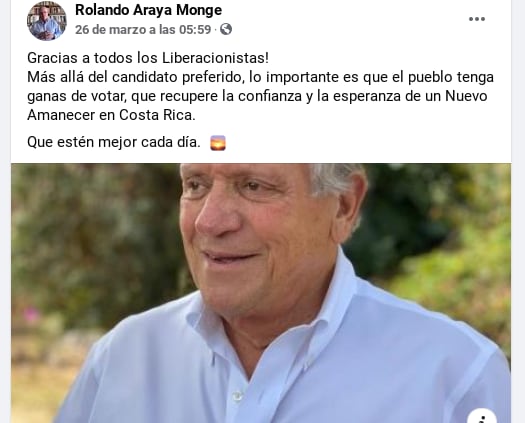Open Rolando Araya Monge's profile picture
525x423 pixels.
pyautogui.click(x=47, y=21)
